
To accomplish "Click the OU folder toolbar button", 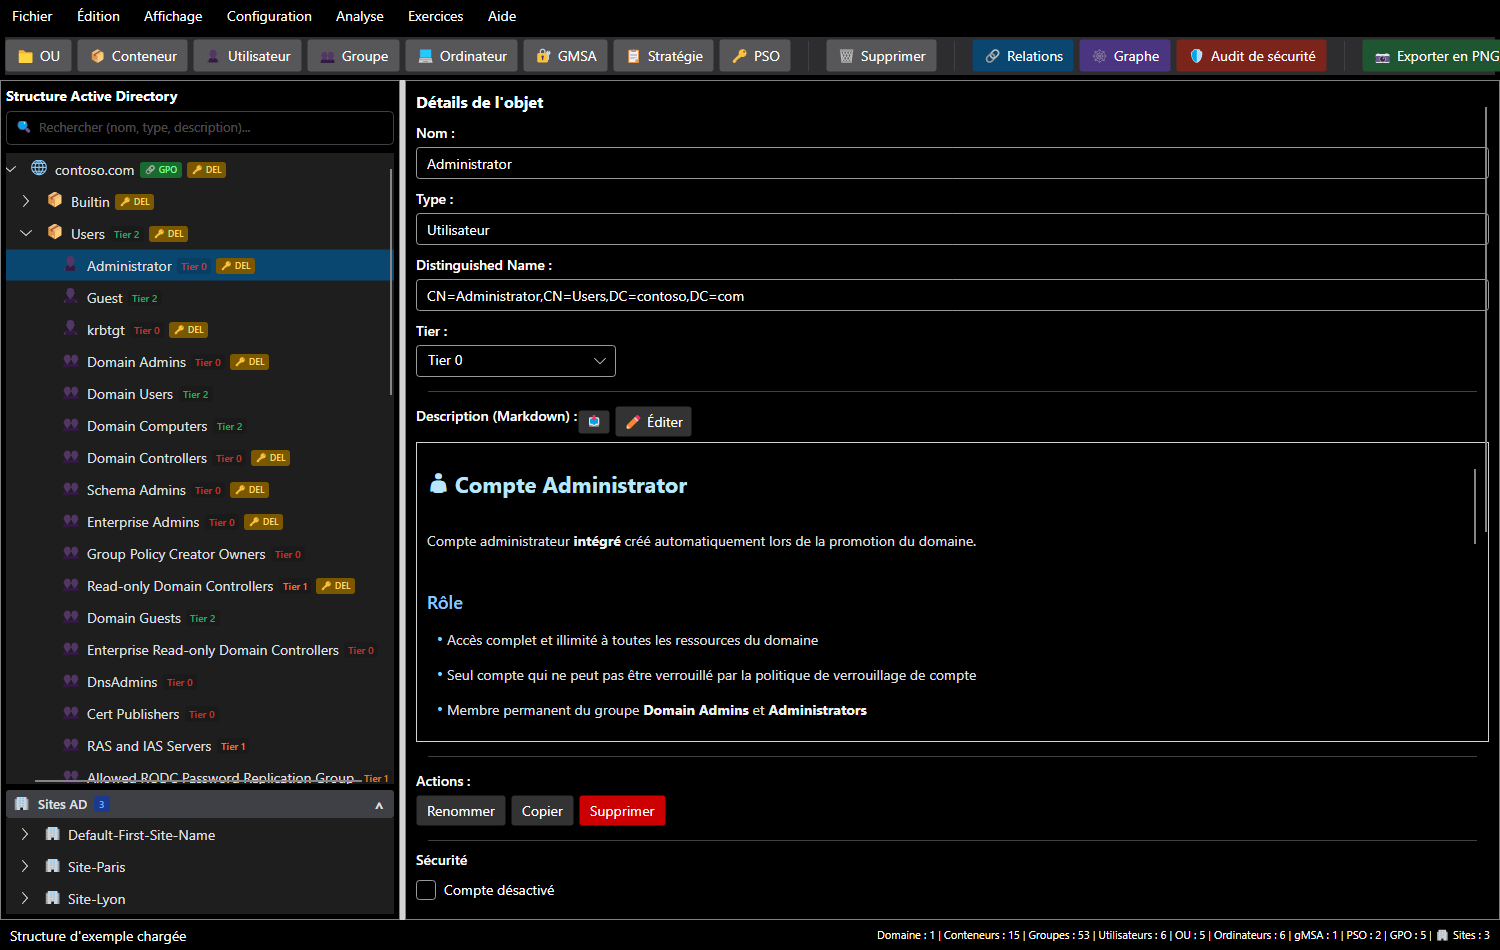I will click(39, 56).
